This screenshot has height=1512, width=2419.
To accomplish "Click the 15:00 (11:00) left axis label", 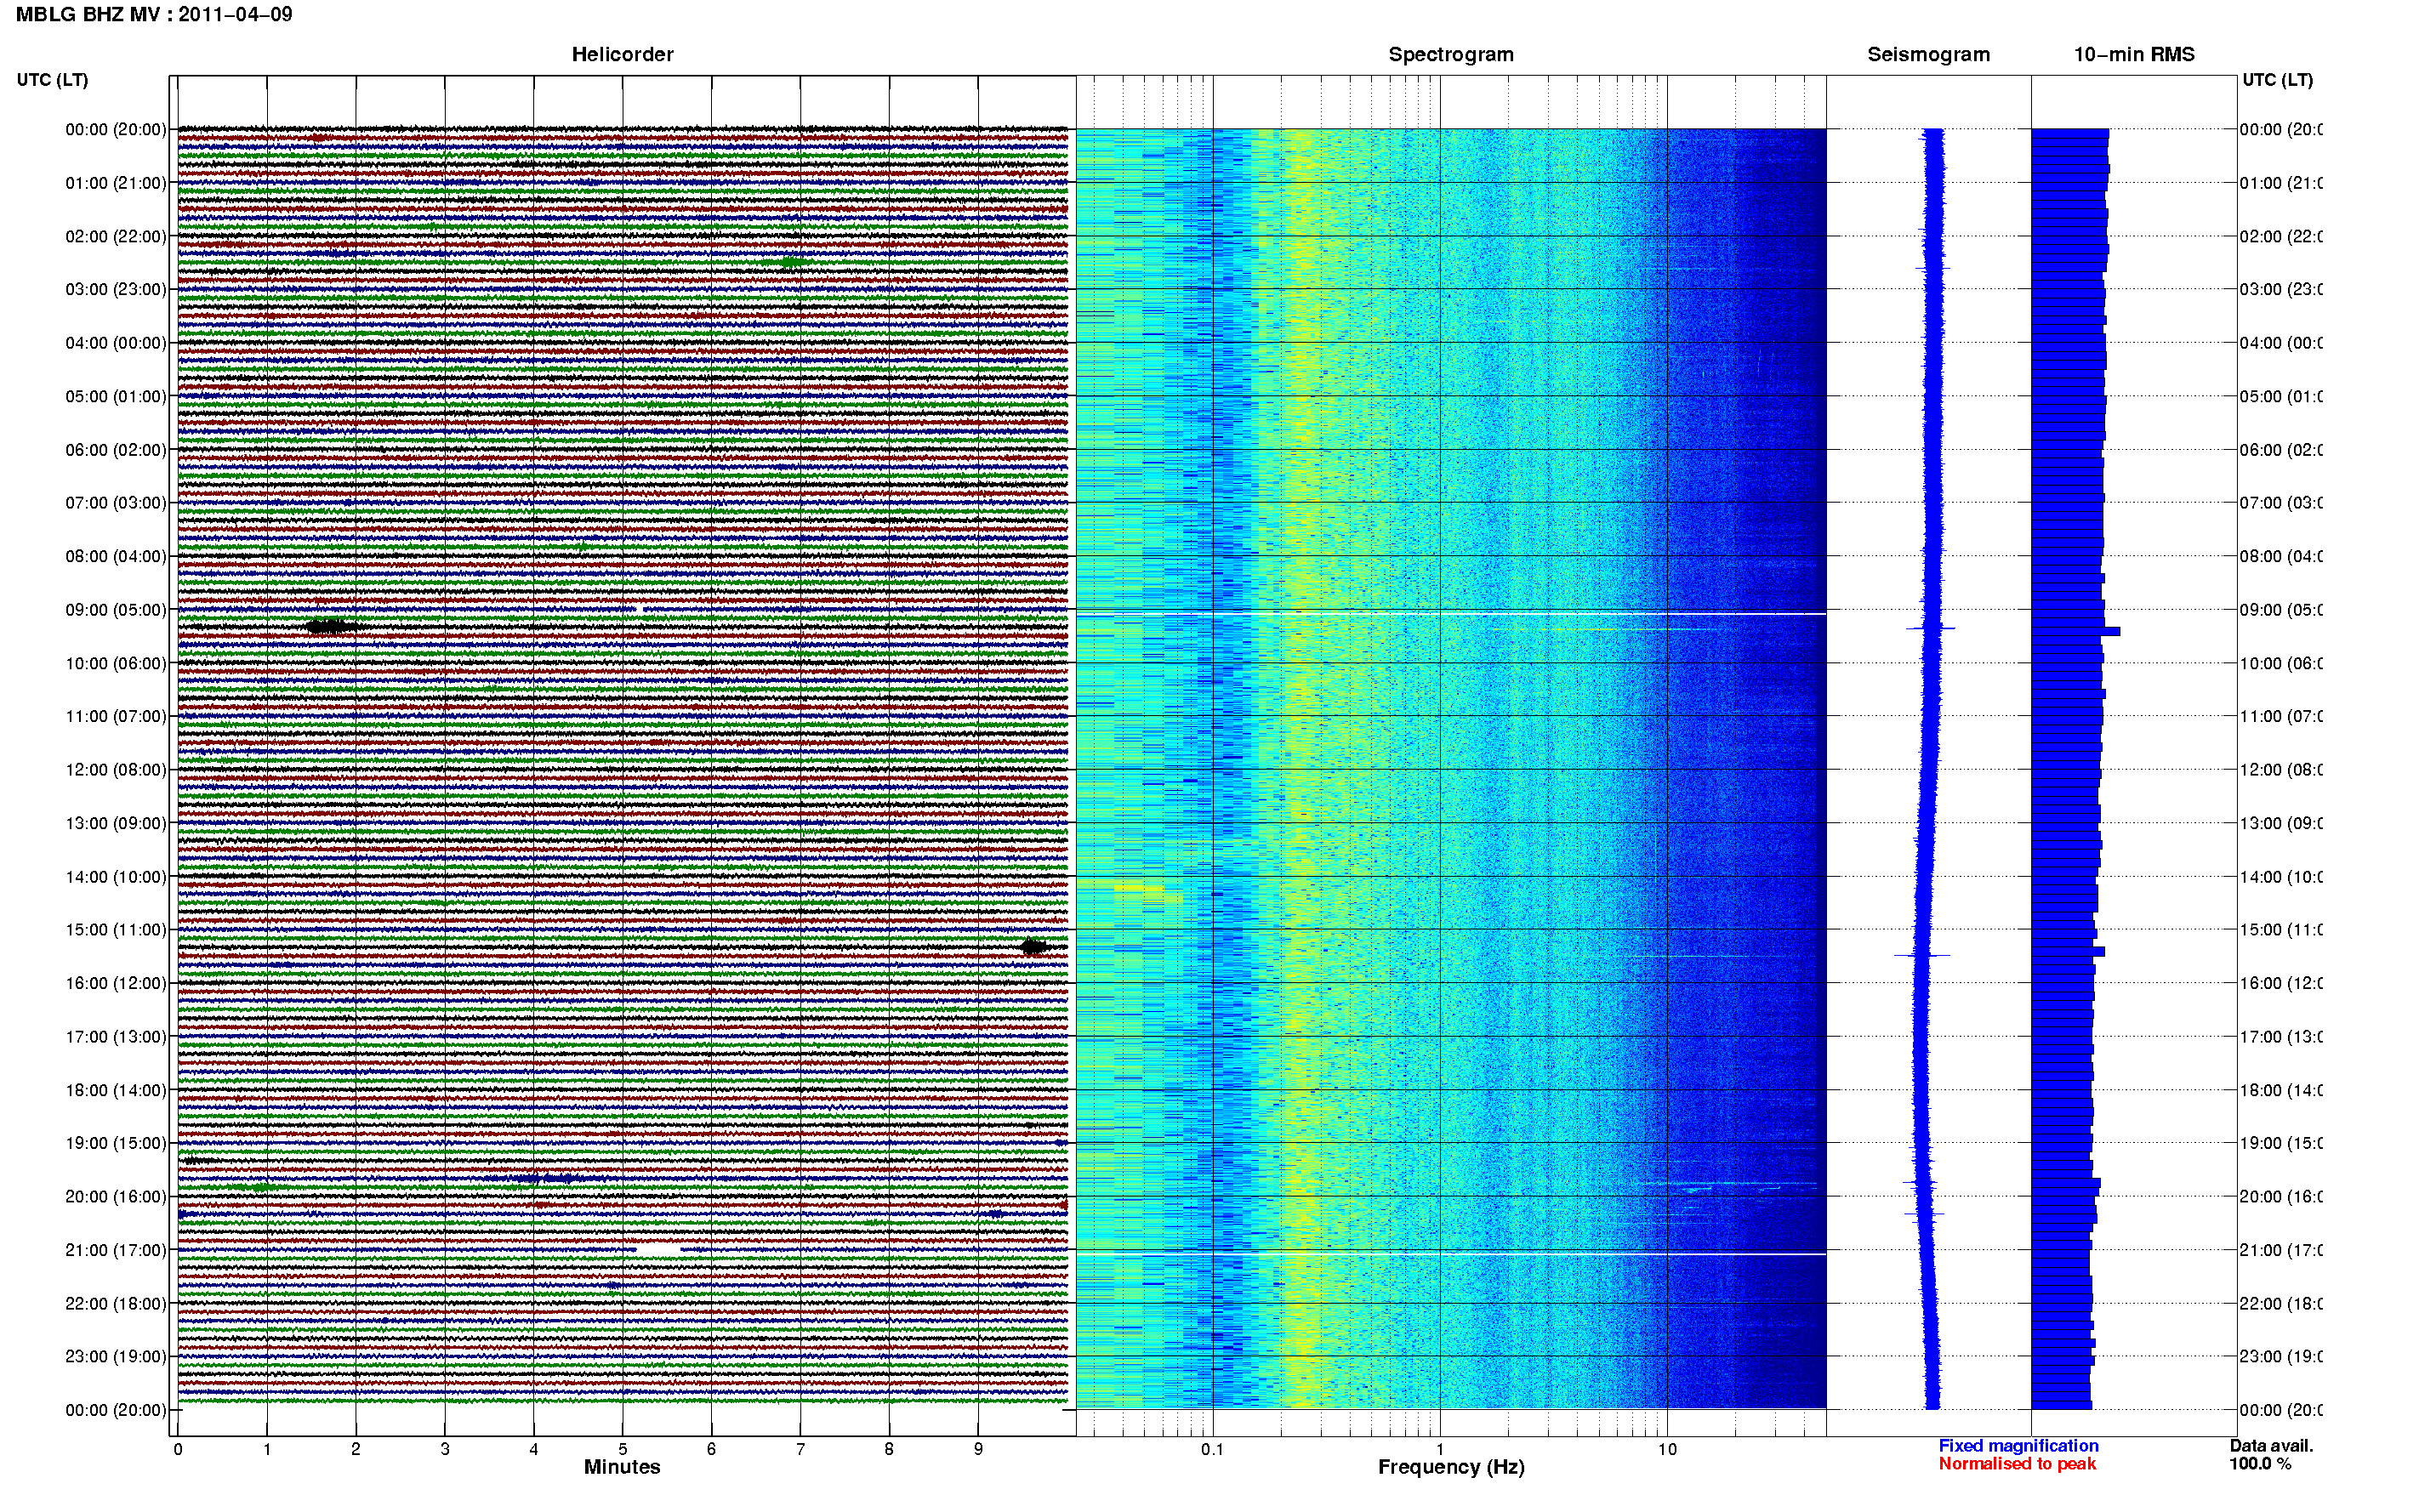I will tap(116, 929).
